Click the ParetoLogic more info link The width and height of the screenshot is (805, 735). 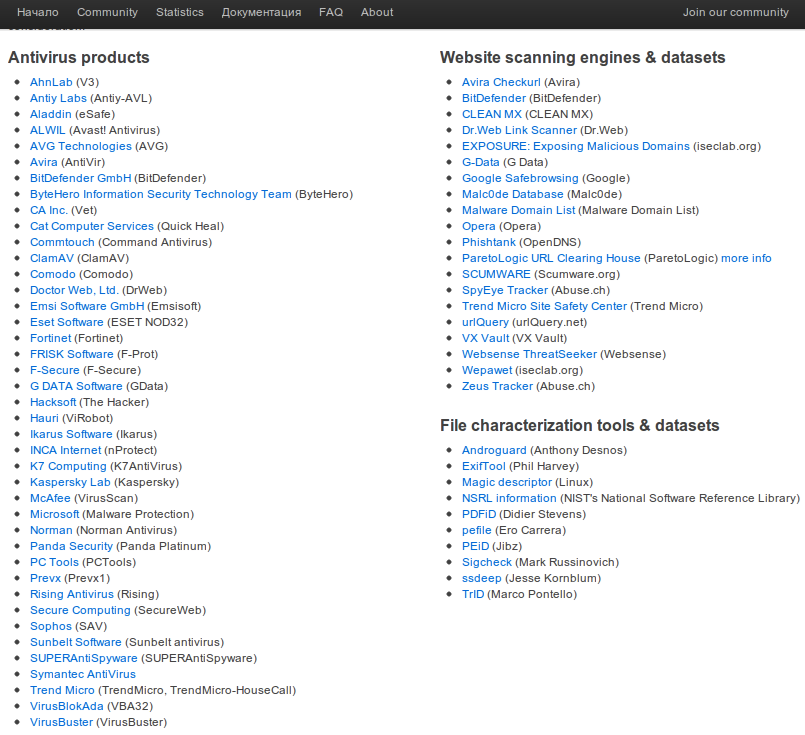pyautogui.click(x=746, y=258)
